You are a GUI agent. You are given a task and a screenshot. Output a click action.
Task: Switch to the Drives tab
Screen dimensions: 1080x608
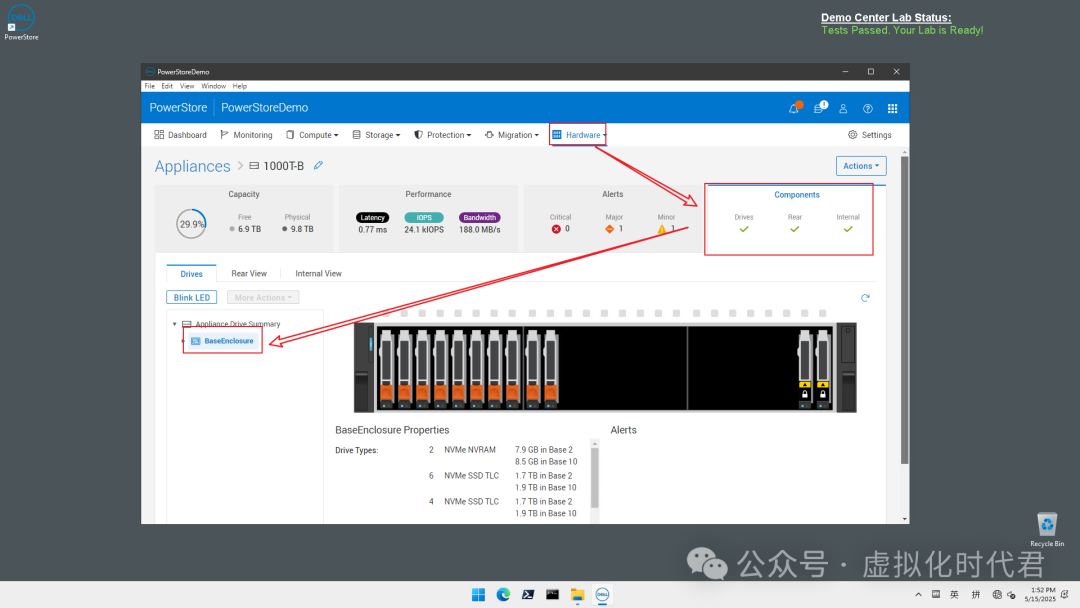pos(191,273)
